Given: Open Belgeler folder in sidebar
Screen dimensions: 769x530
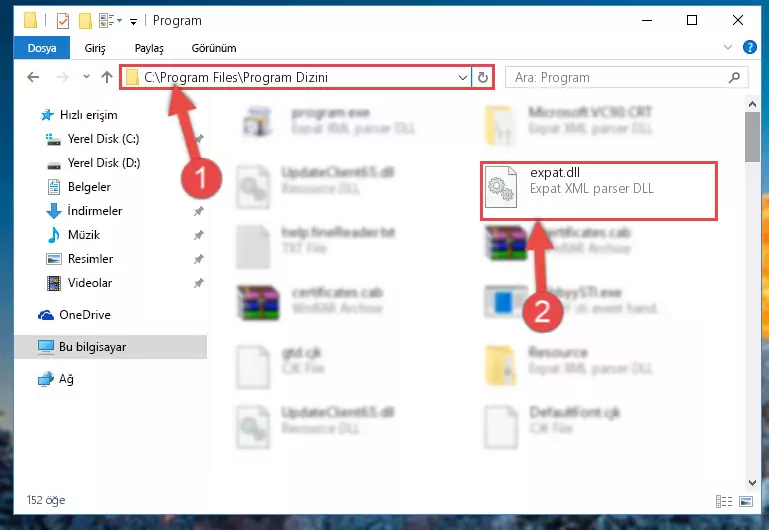Looking at the screenshot, I should click(x=79, y=187).
